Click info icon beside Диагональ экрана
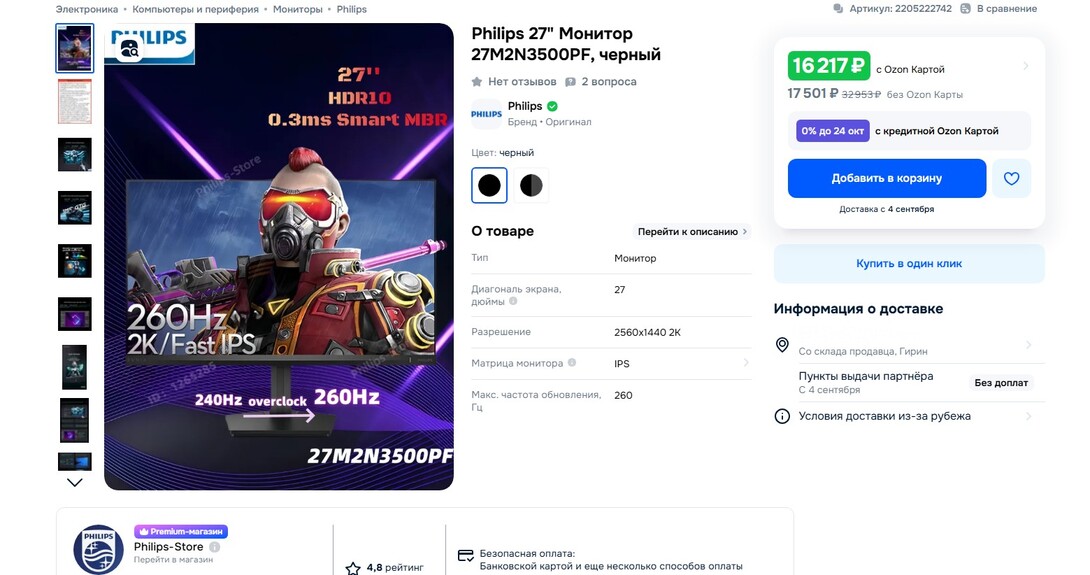Image resolution: width=1090 pixels, height=575 pixels. 513,301
